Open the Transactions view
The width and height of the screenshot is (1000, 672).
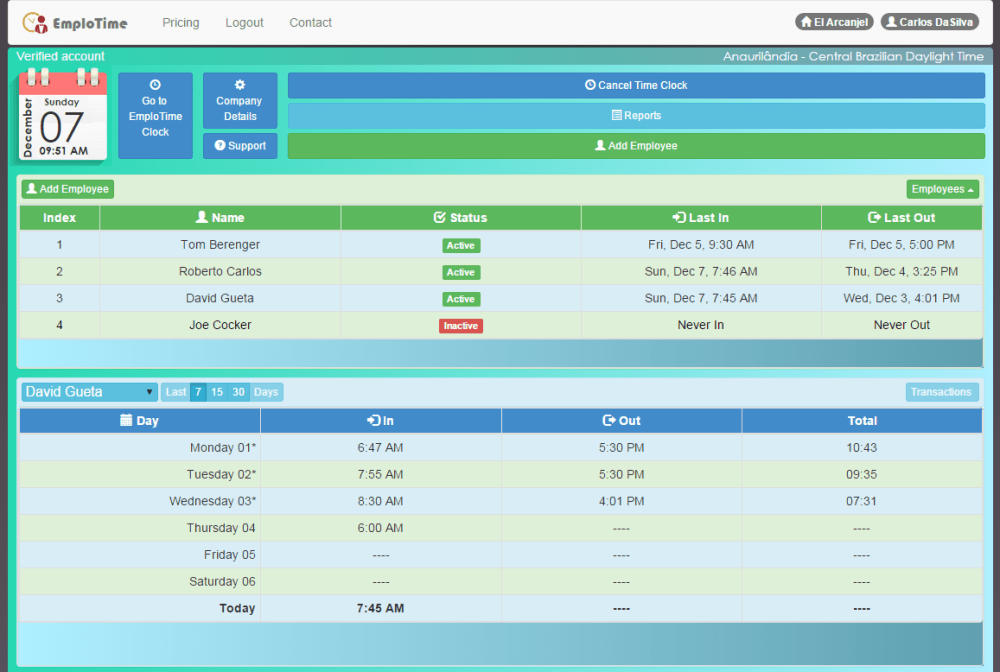[941, 392]
